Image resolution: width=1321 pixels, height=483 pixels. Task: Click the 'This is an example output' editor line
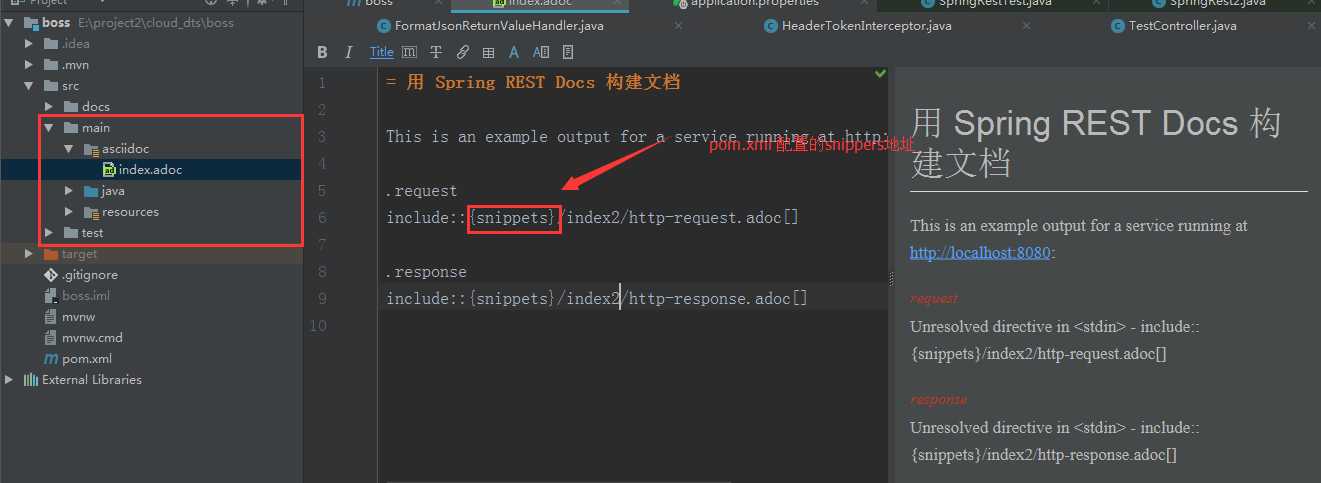pos(637,137)
